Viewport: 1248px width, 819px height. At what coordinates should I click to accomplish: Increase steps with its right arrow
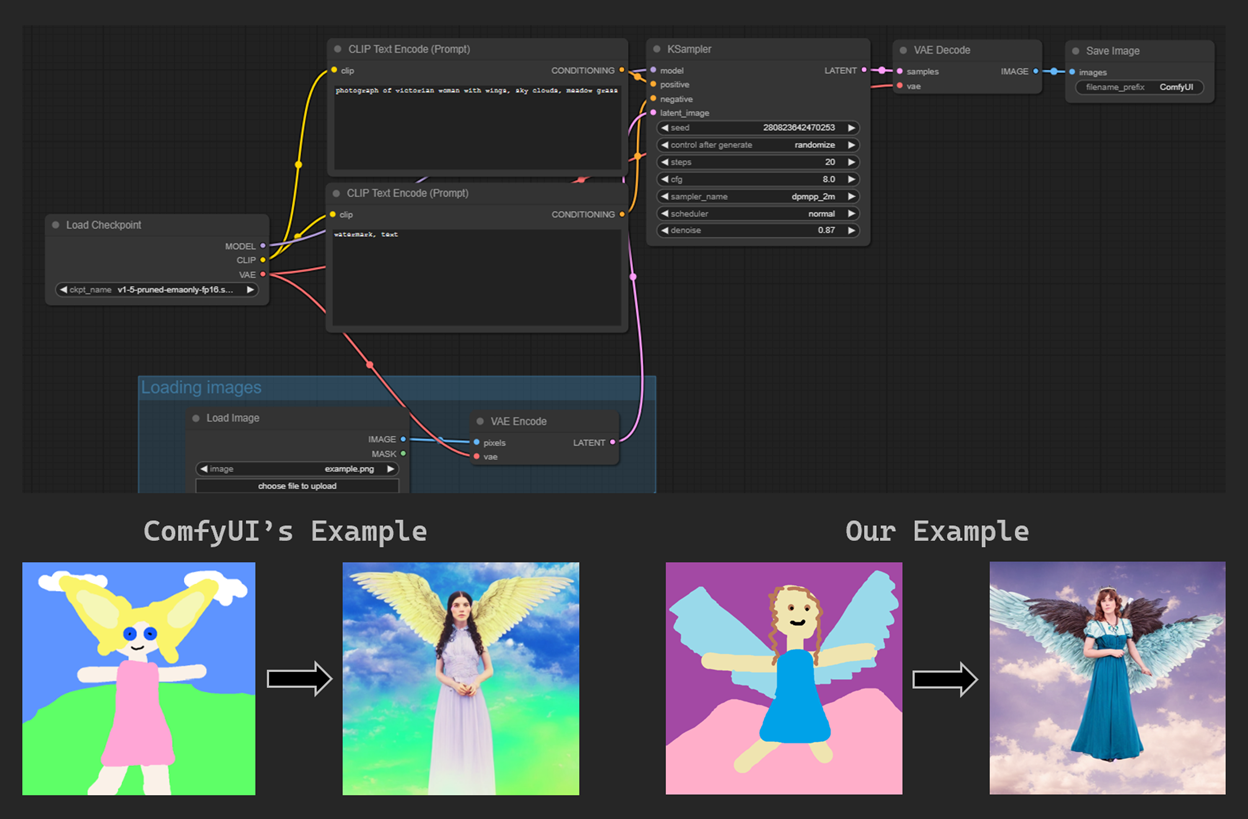tap(851, 162)
